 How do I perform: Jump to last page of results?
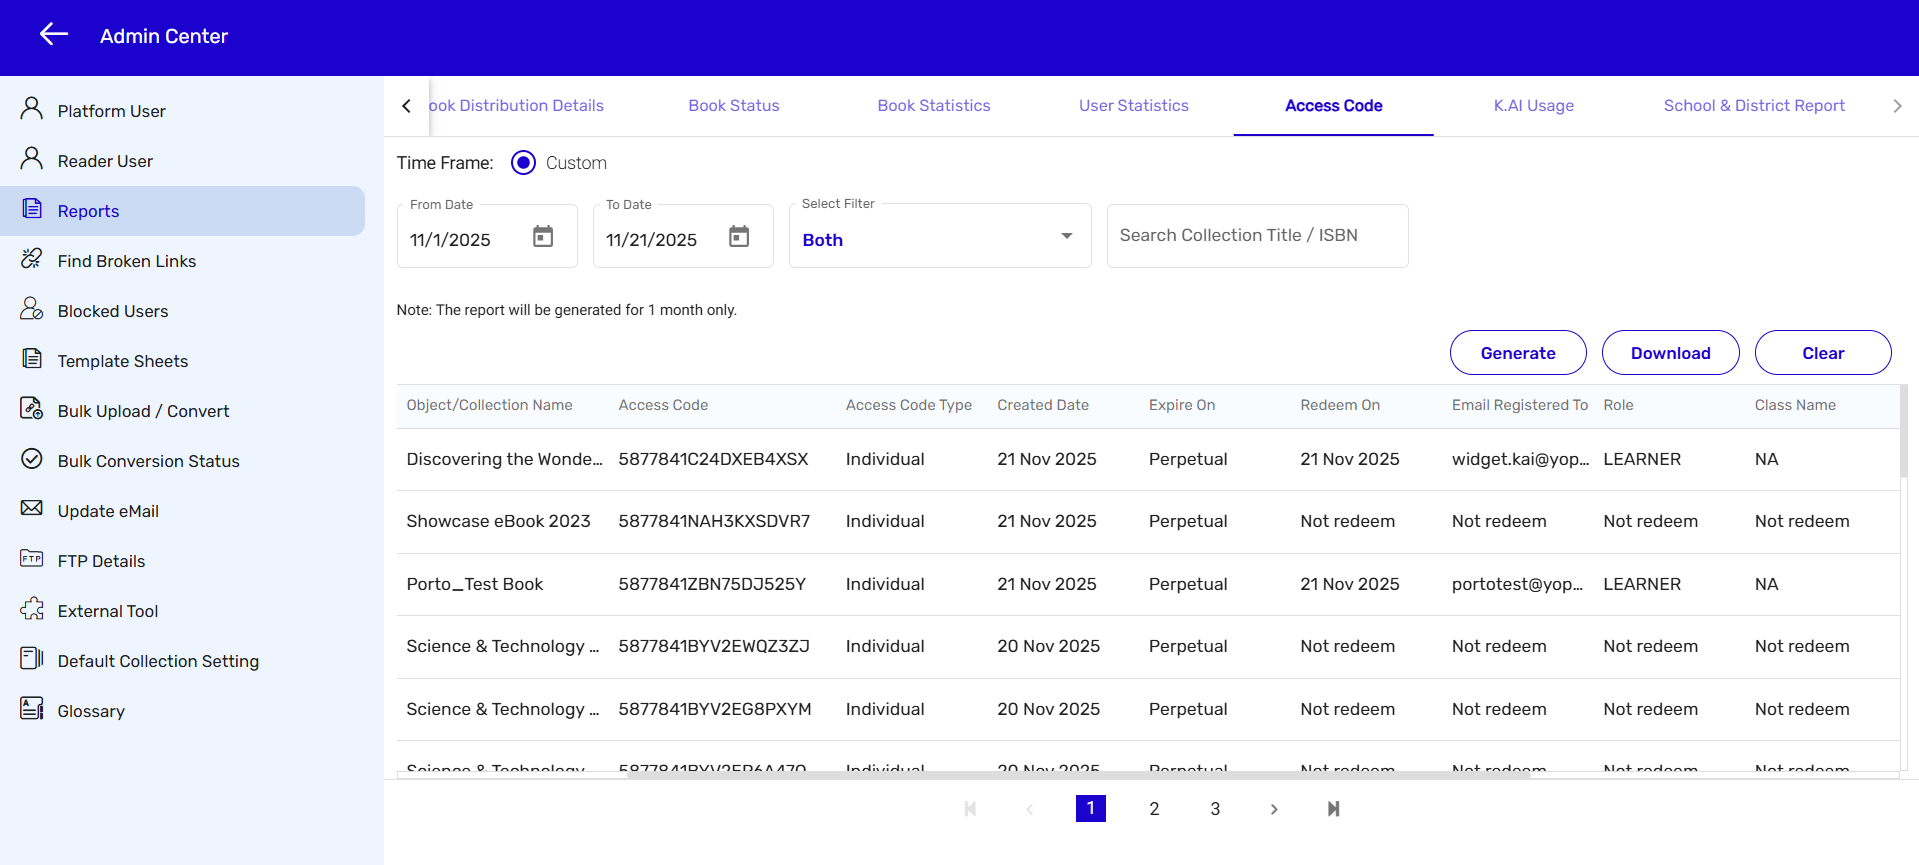pyautogui.click(x=1333, y=809)
